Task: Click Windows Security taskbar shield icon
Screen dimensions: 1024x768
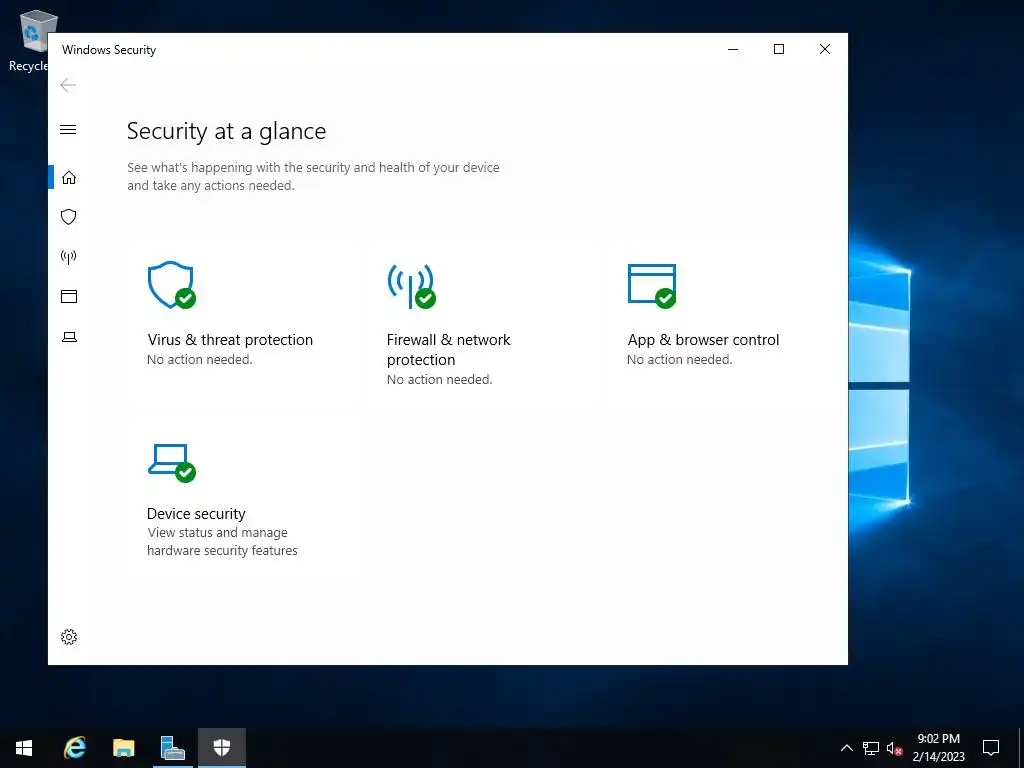Action: click(222, 748)
